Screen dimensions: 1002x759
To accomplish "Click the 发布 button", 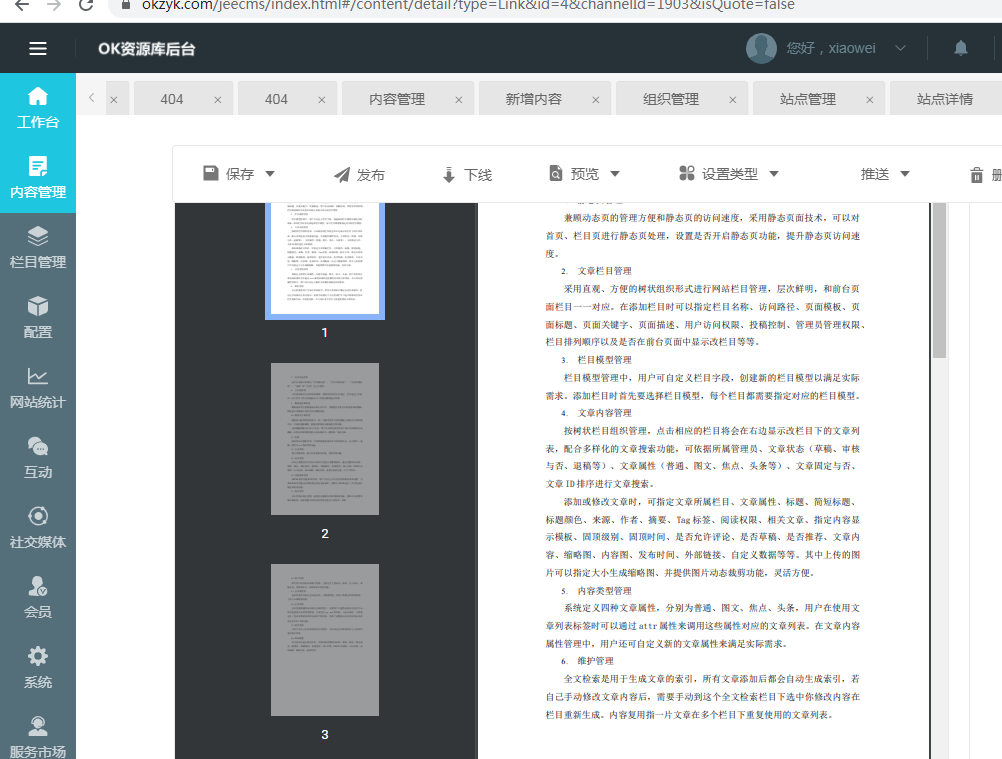I will (359, 174).
